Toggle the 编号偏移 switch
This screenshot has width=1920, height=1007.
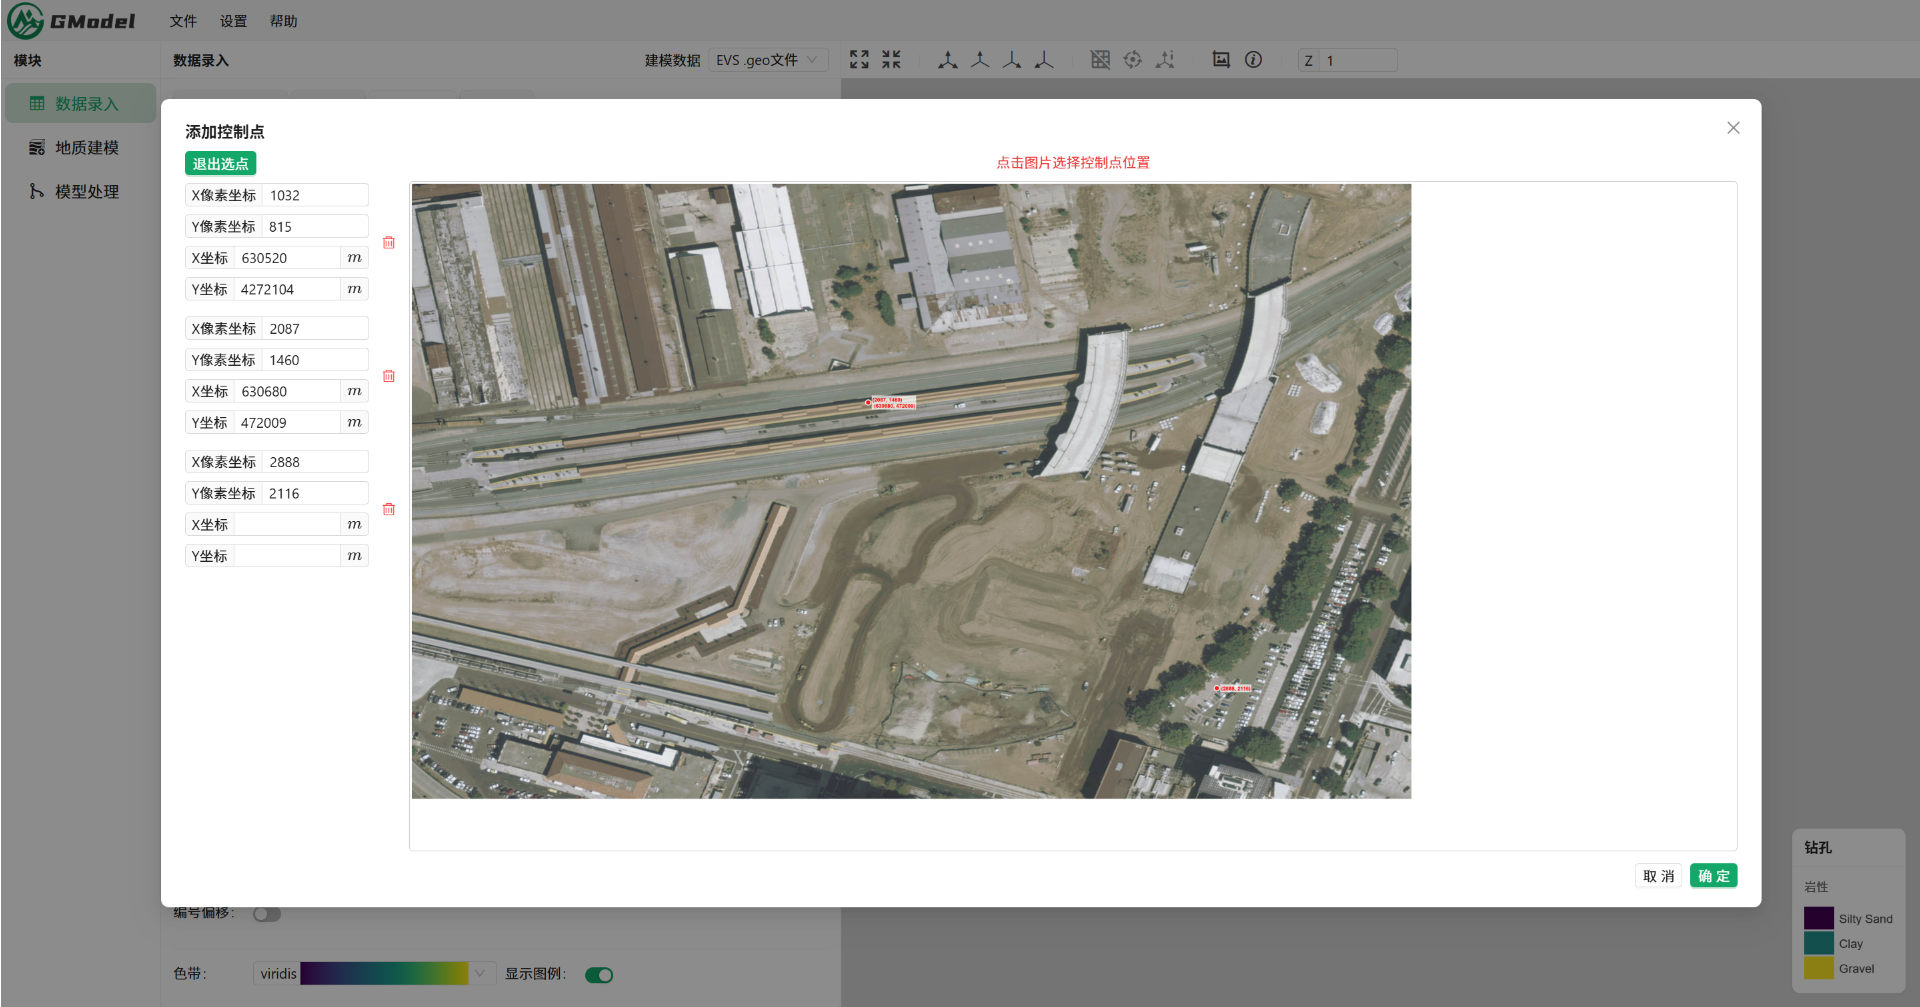266,914
